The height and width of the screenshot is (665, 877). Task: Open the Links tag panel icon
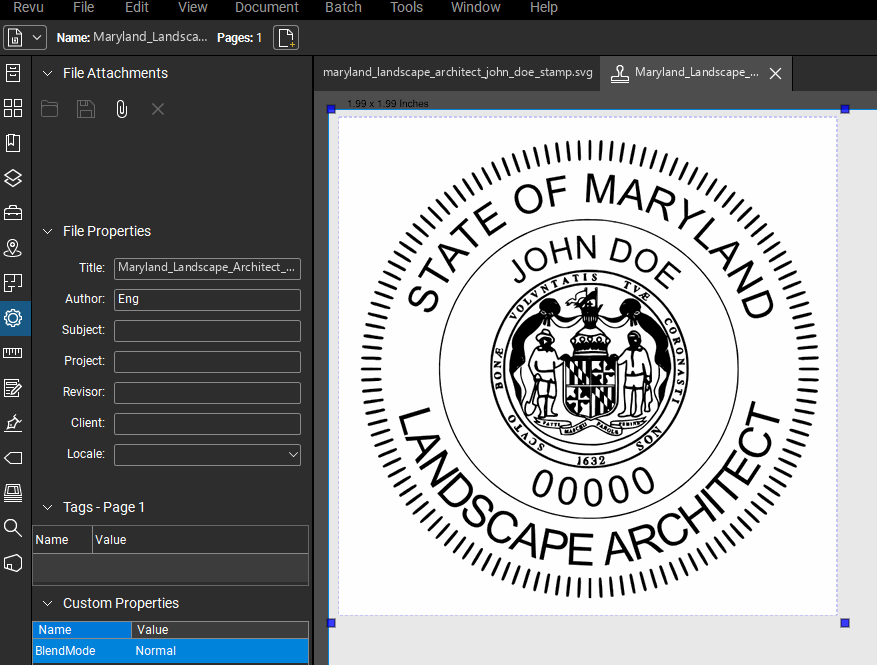click(13, 458)
